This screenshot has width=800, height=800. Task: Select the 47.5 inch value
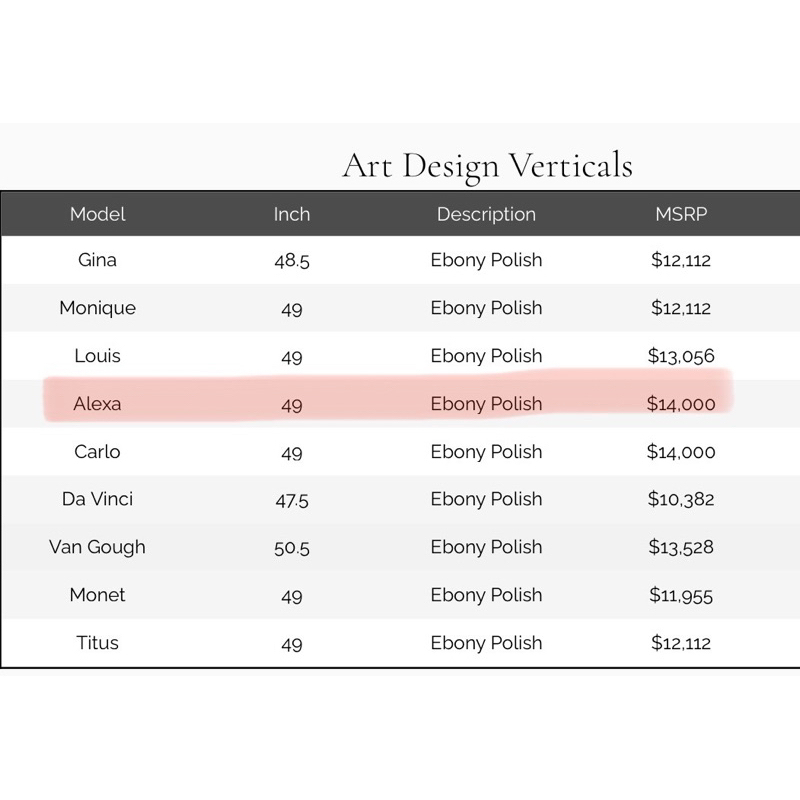point(292,500)
